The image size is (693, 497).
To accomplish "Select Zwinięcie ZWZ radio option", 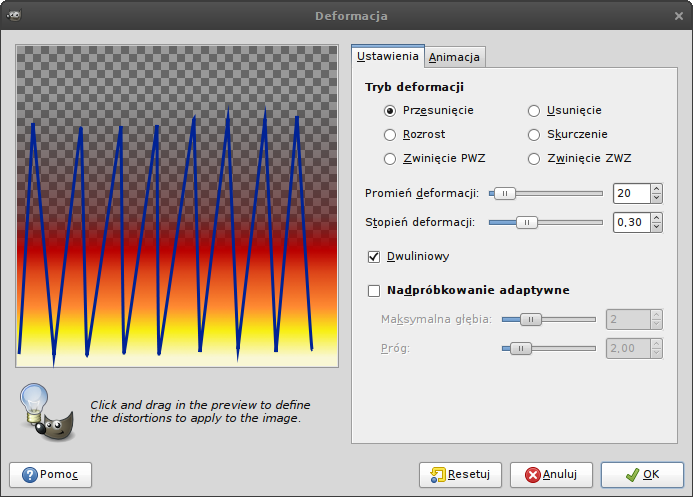I will (534, 158).
